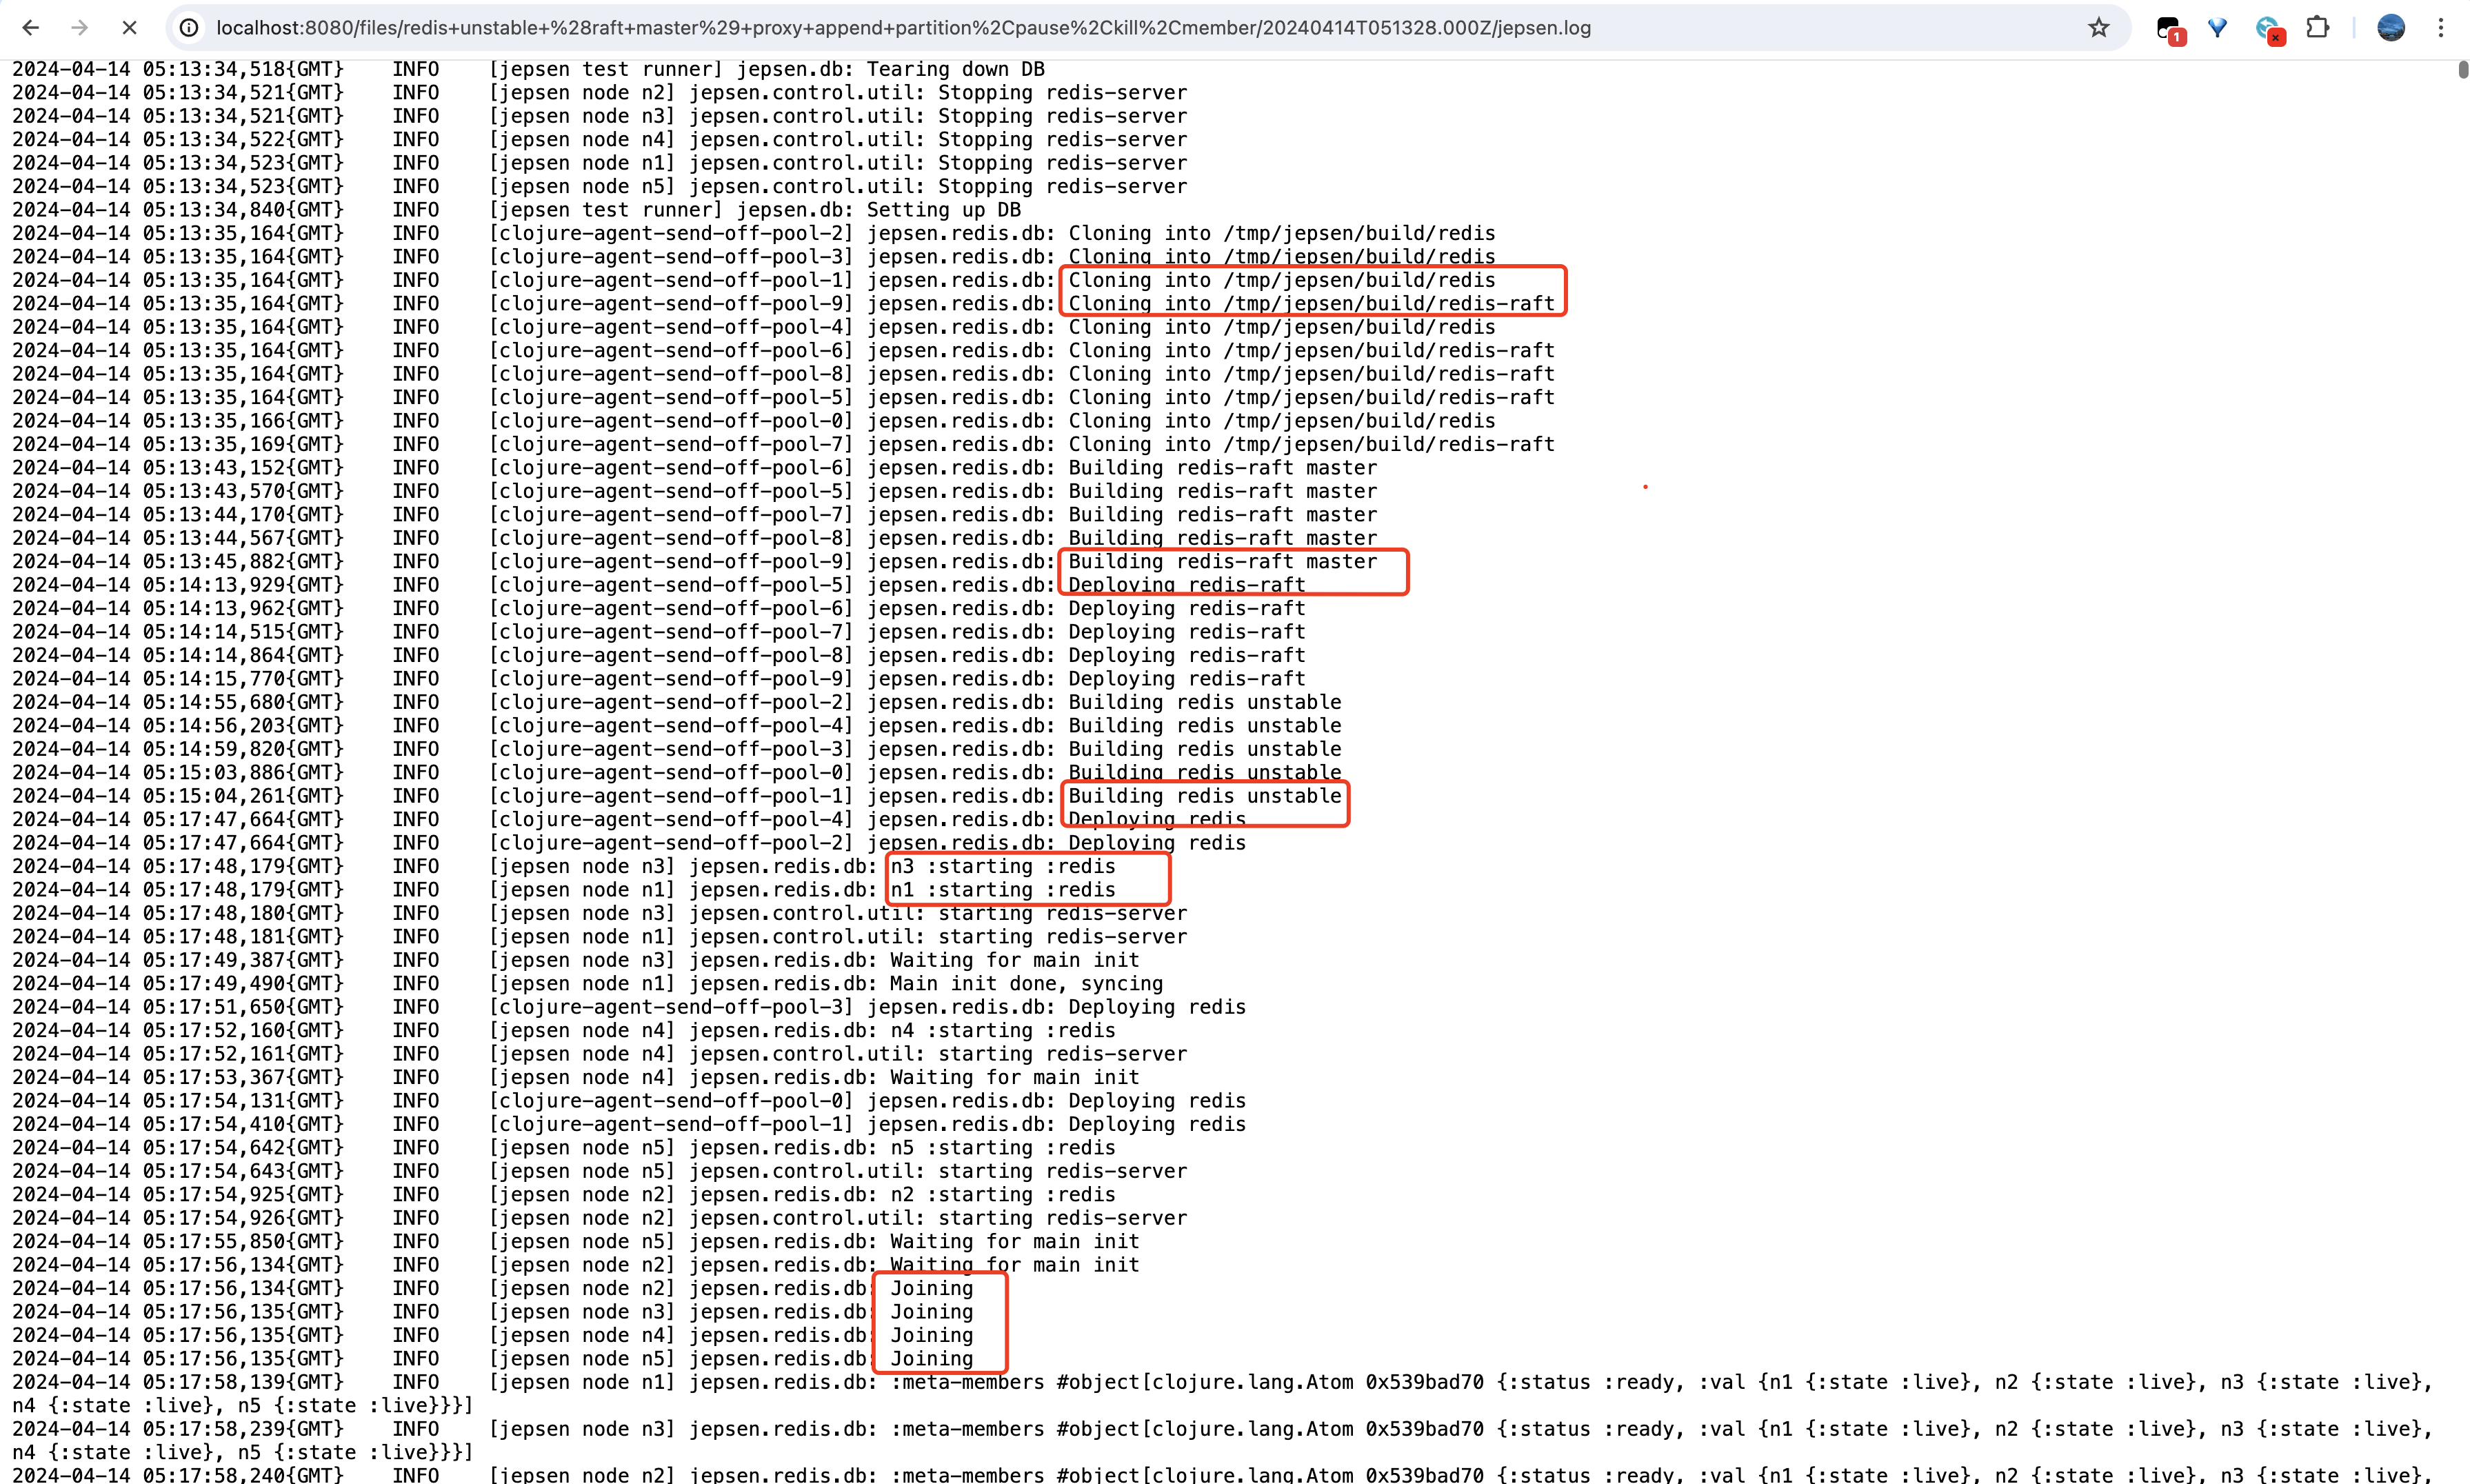Click the INFO level on the 05:13:34,840 row
This screenshot has width=2470, height=1484.
(416, 210)
